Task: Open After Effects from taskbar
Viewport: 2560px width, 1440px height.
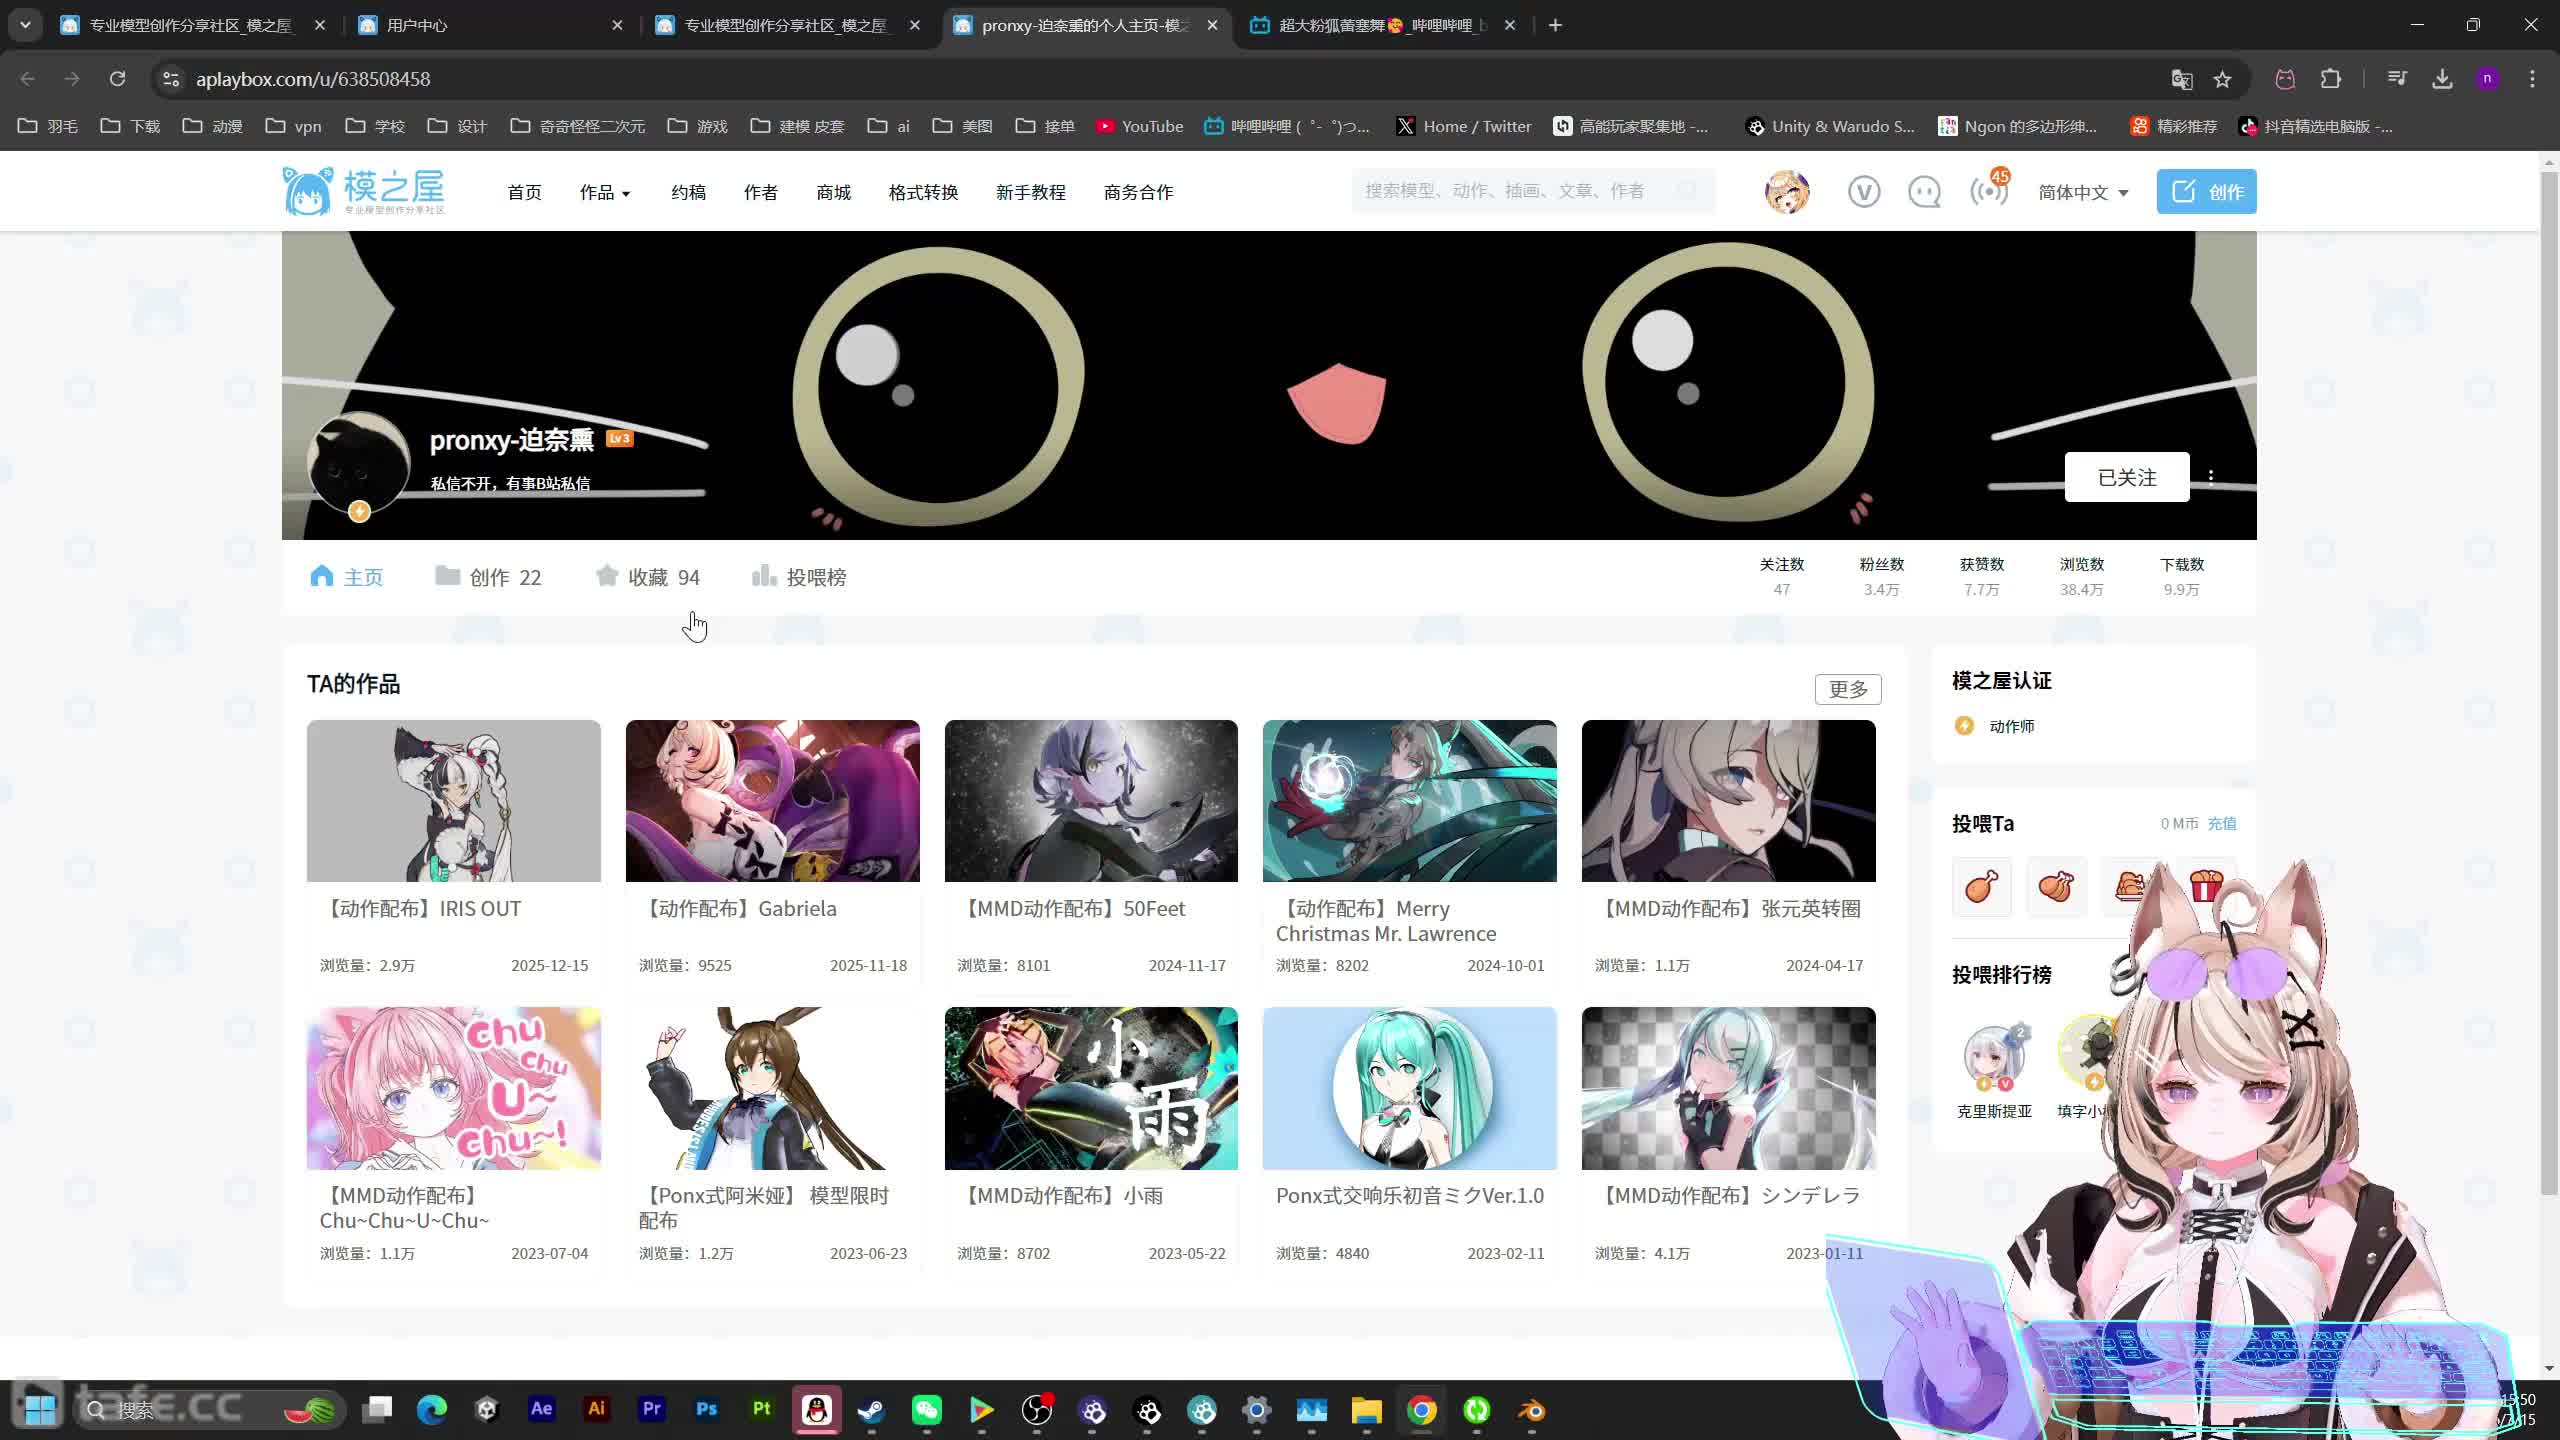Action: point(541,1409)
